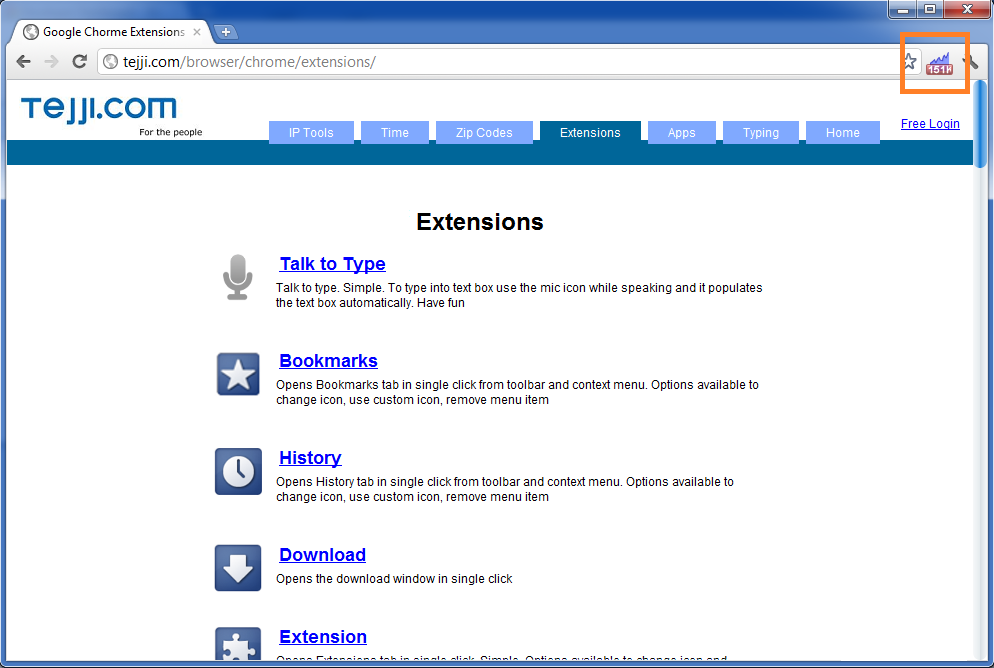Viewport: 994px width, 668px height.
Task: Bookmark this page with the star icon
Action: click(x=909, y=61)
